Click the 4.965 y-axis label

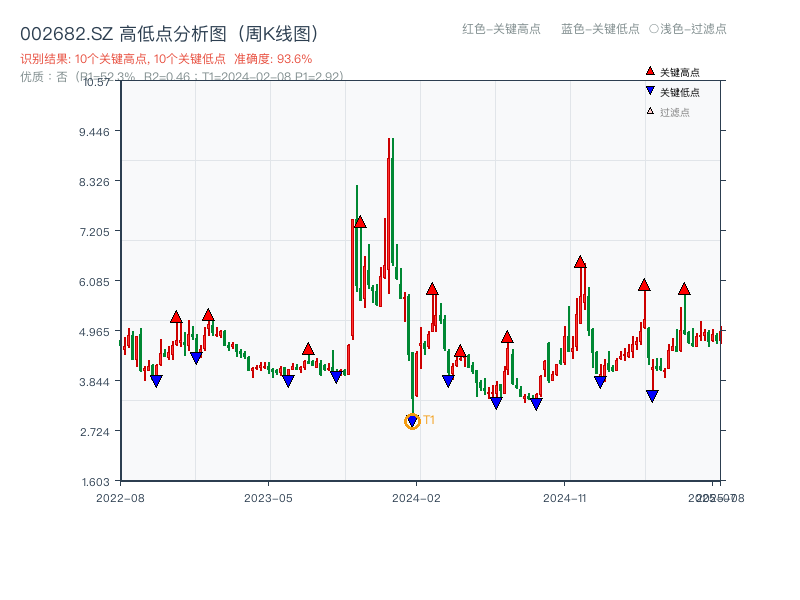[x=94, y=332]
